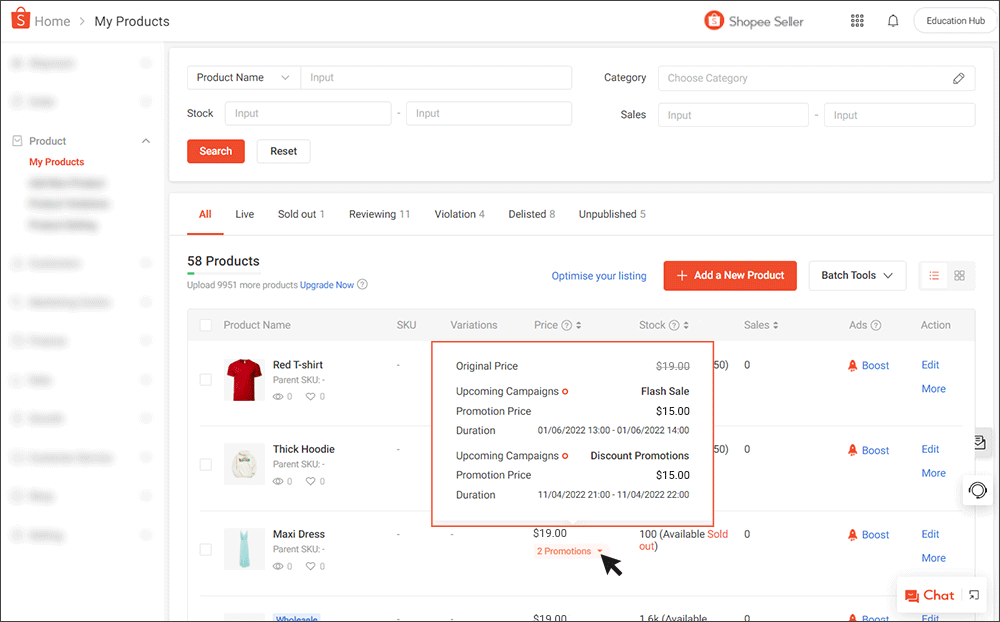Screen dimensions: 1000x622
Task: Select the checkbox for Thick Hoodie
Action: [x=206, y=464]
